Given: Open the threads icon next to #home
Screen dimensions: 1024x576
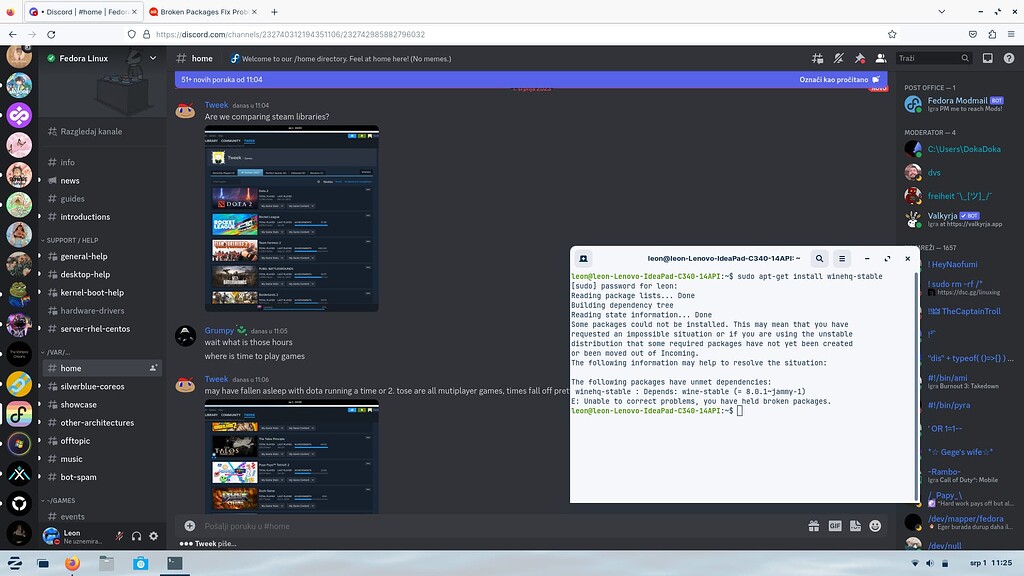Looking at the screenshot, I should coord(818,58).
